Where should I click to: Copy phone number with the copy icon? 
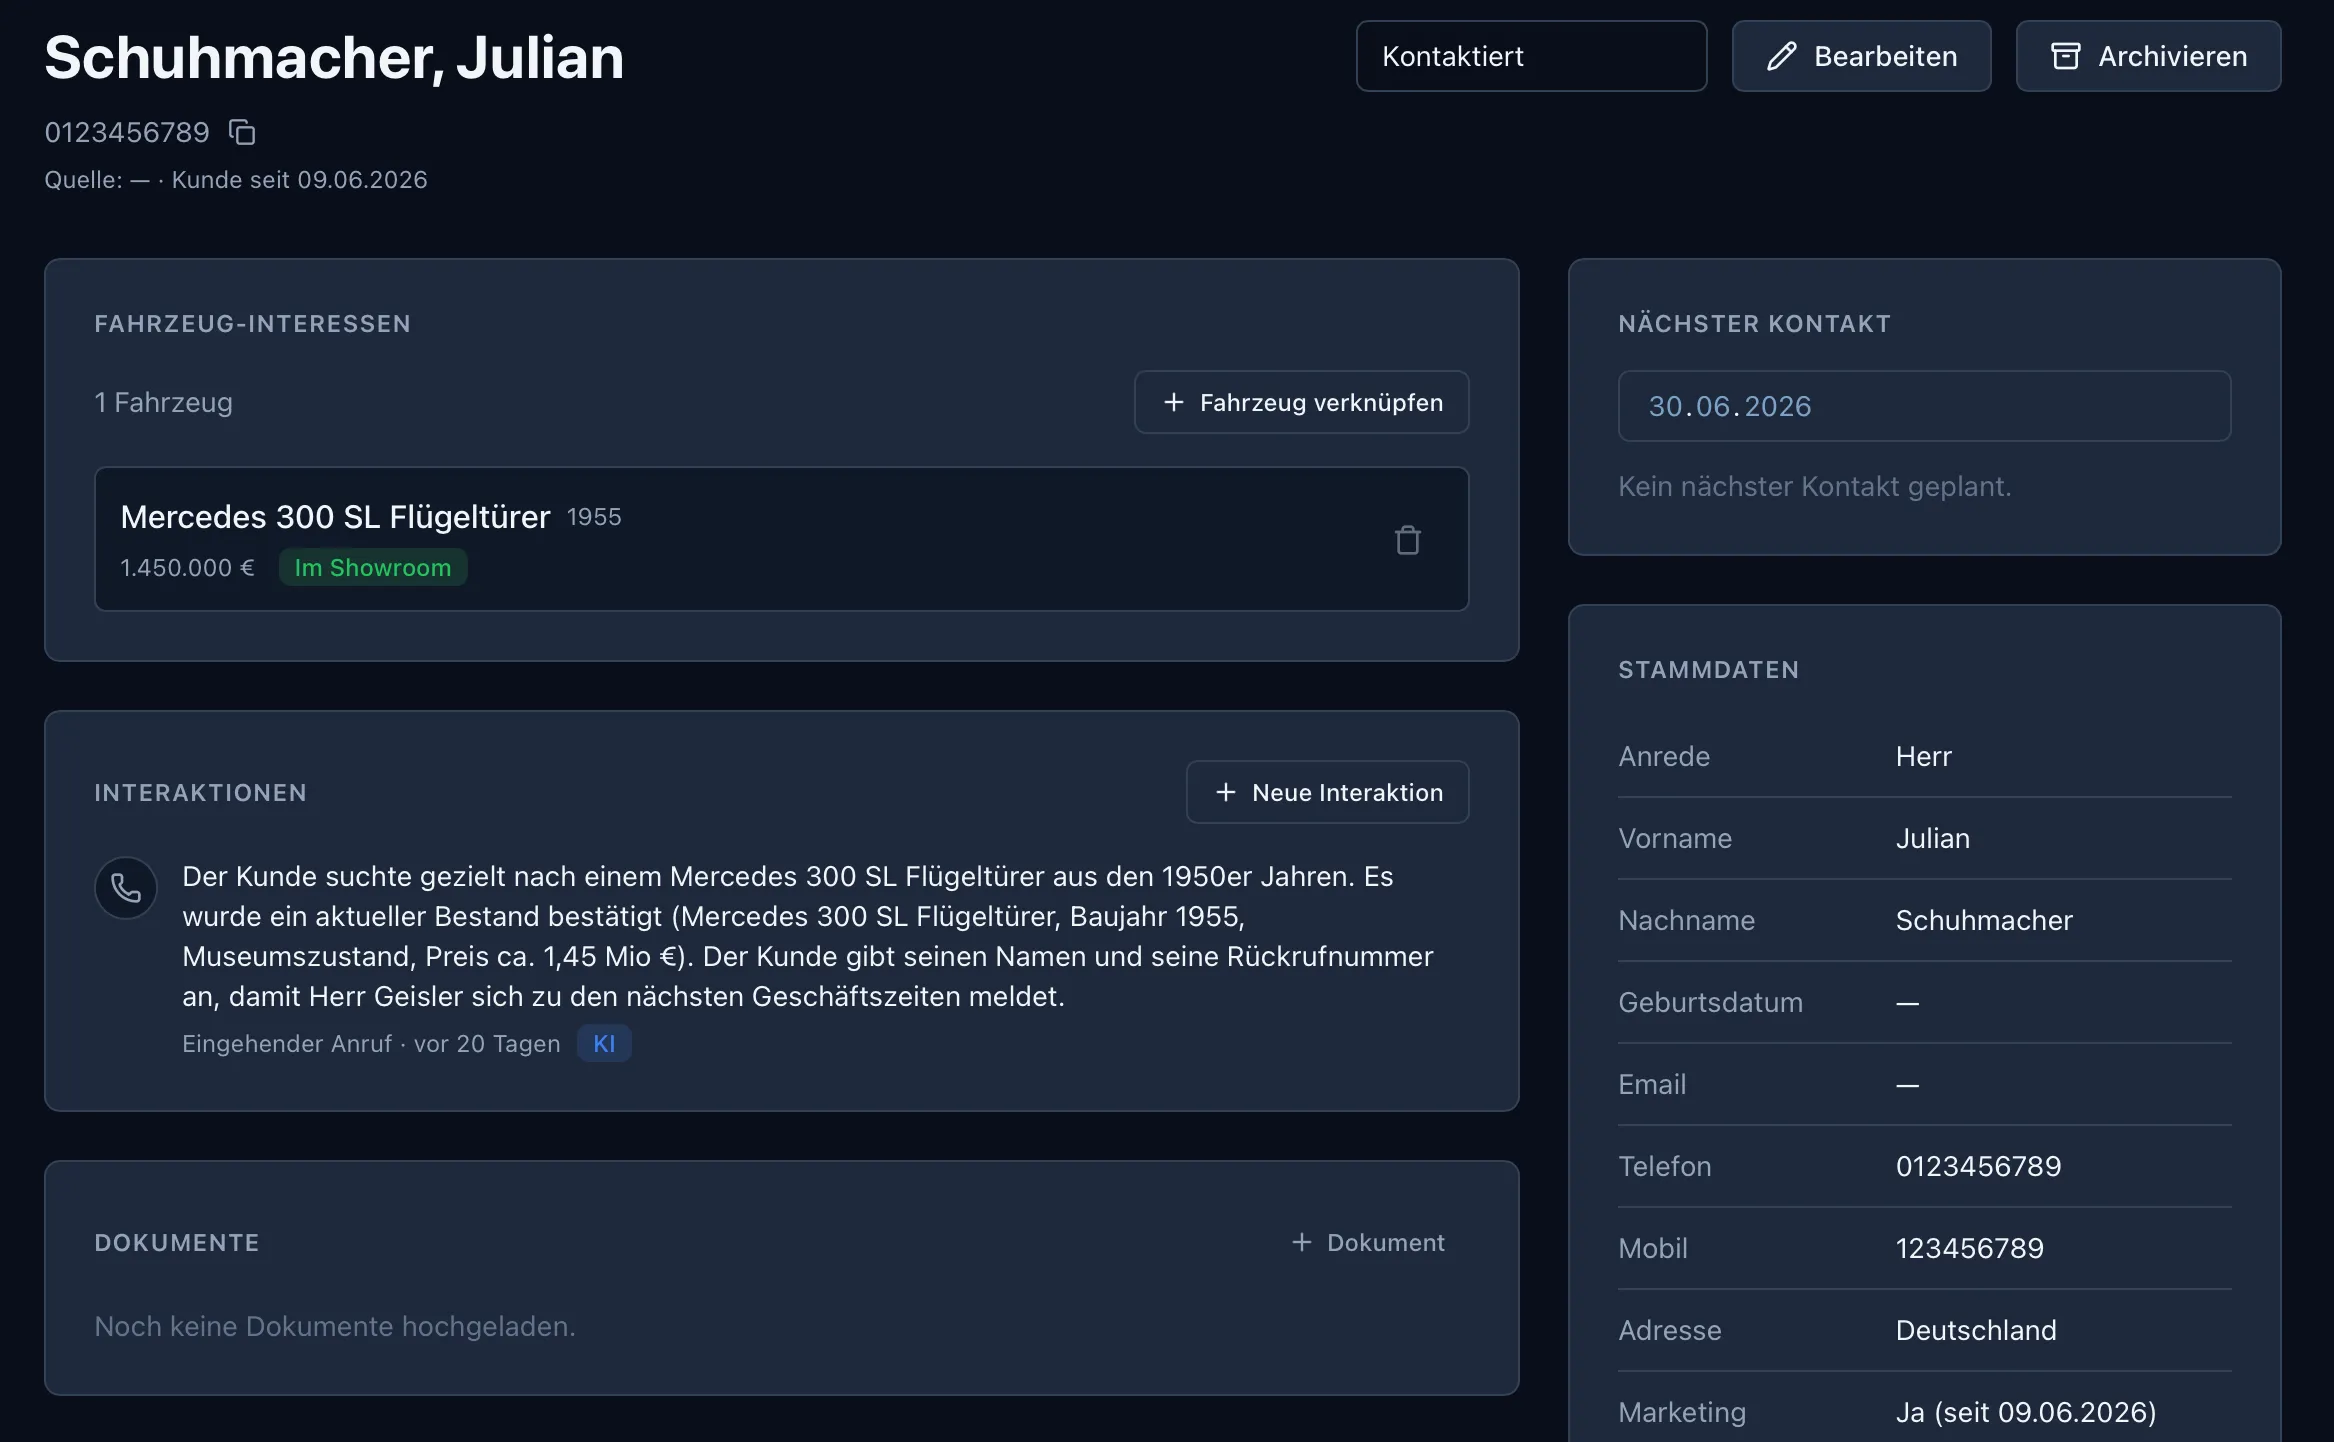242,132
